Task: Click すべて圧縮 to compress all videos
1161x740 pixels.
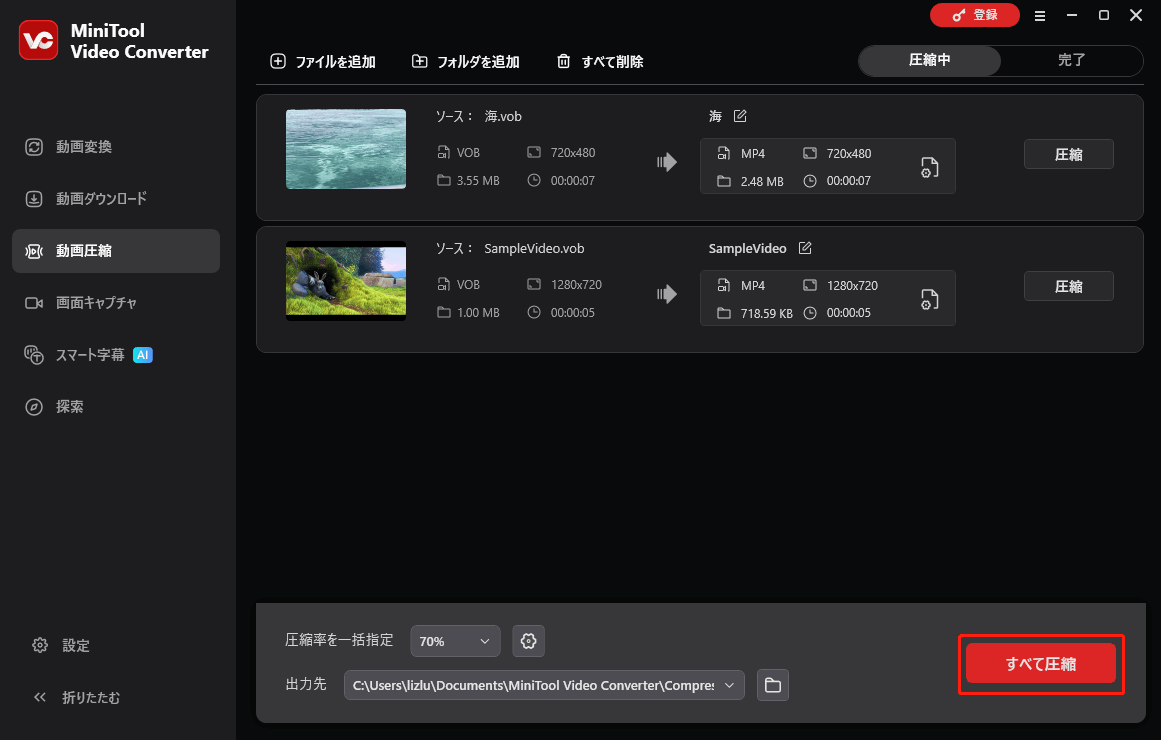Action: point(1040,663)
